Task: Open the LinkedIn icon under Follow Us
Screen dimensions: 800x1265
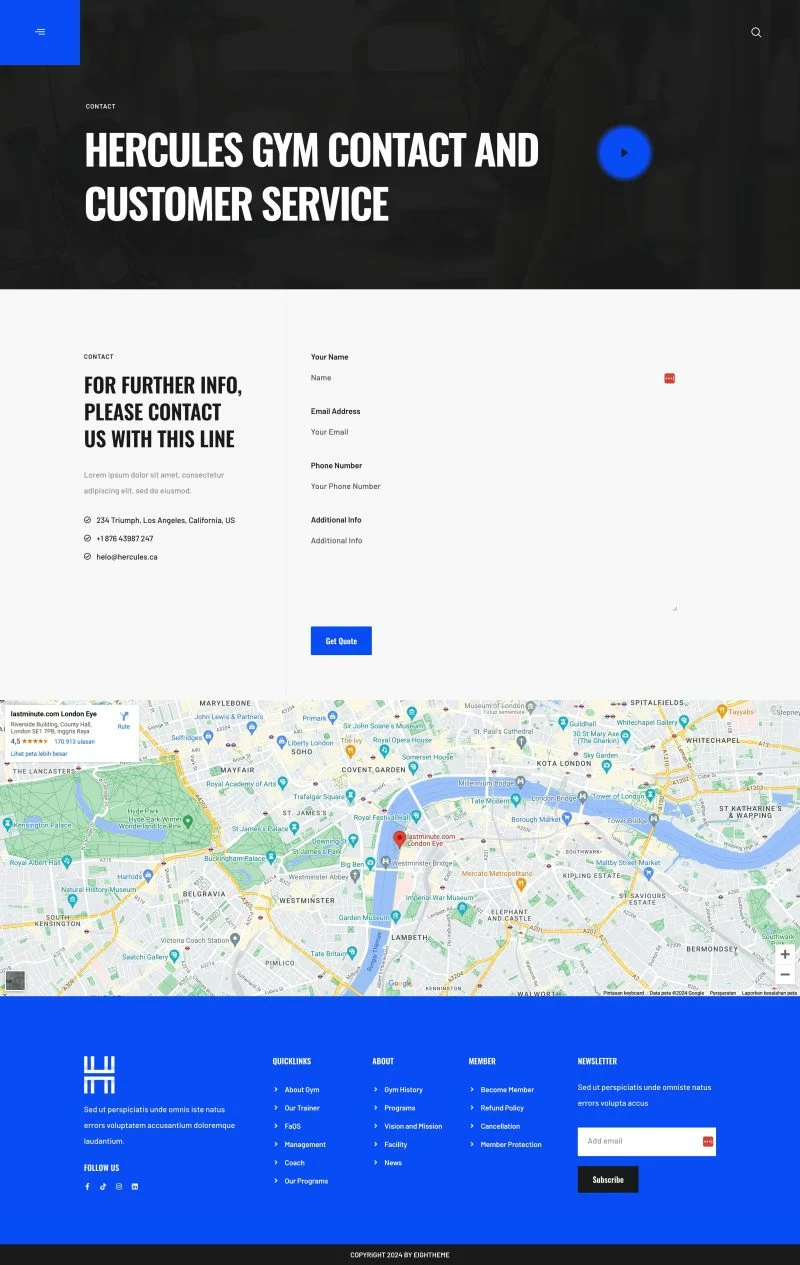Action: [135, 1186]
